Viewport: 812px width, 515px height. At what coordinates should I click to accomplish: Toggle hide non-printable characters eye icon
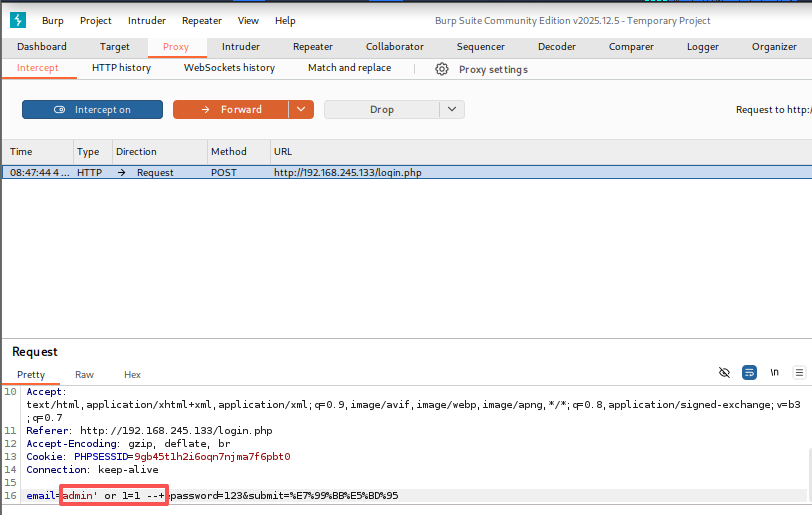724,373
